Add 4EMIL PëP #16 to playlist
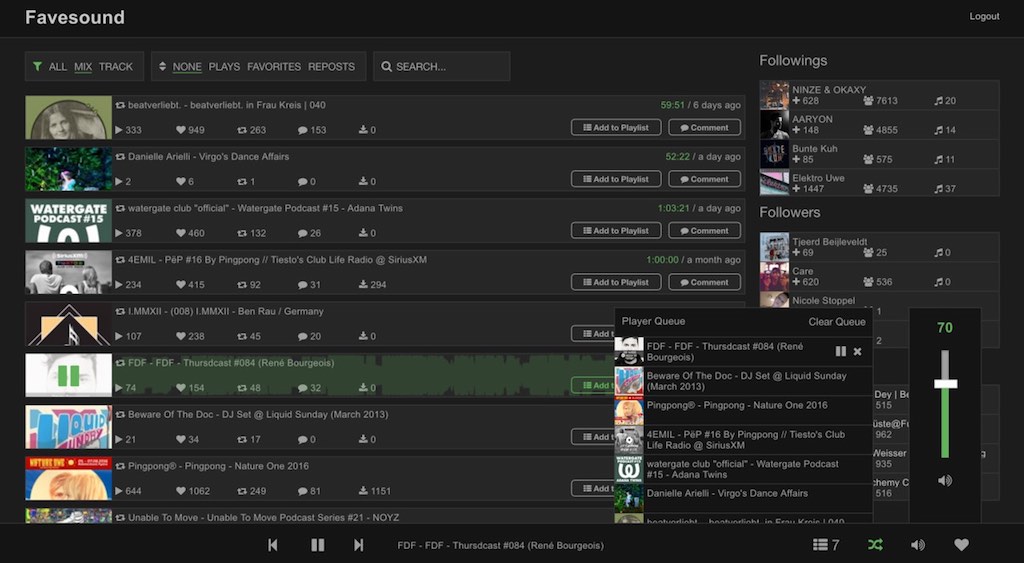 tap(616, 282)
